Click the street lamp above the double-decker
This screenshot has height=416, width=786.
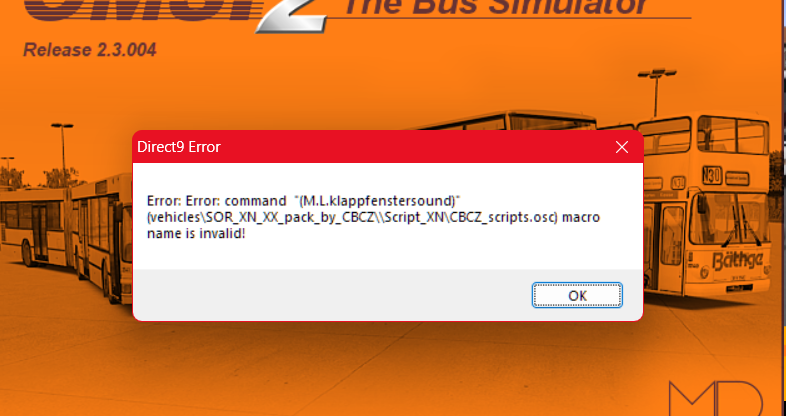[656, 90]
